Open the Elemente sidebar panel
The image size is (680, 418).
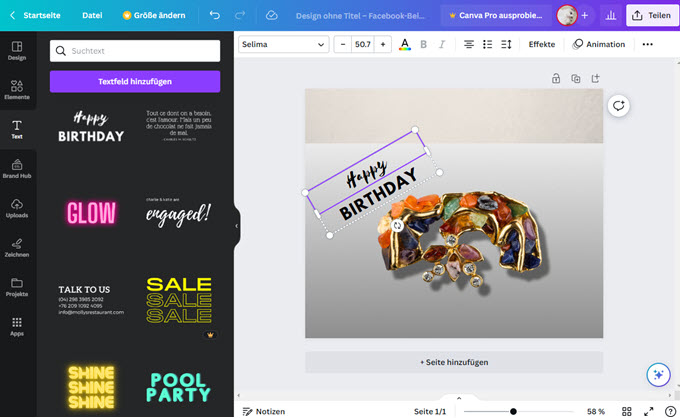(17, 90)
